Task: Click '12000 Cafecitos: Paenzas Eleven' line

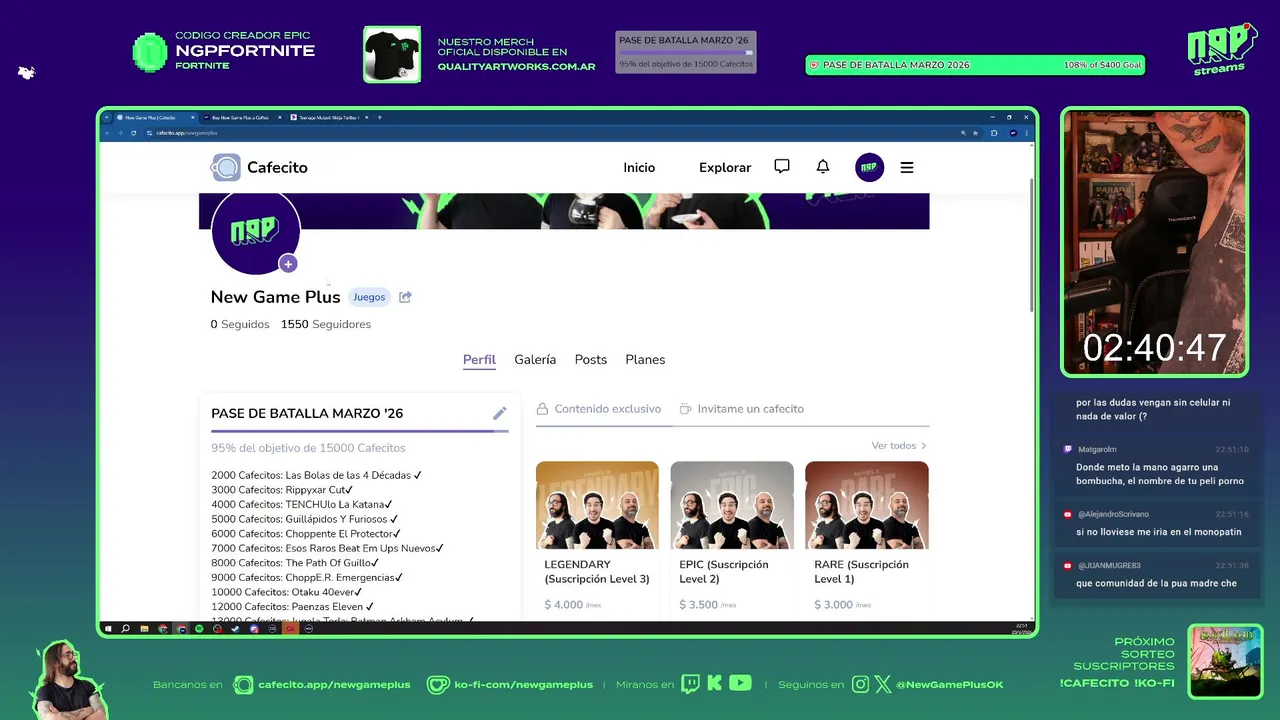Action: coord(292,606)
